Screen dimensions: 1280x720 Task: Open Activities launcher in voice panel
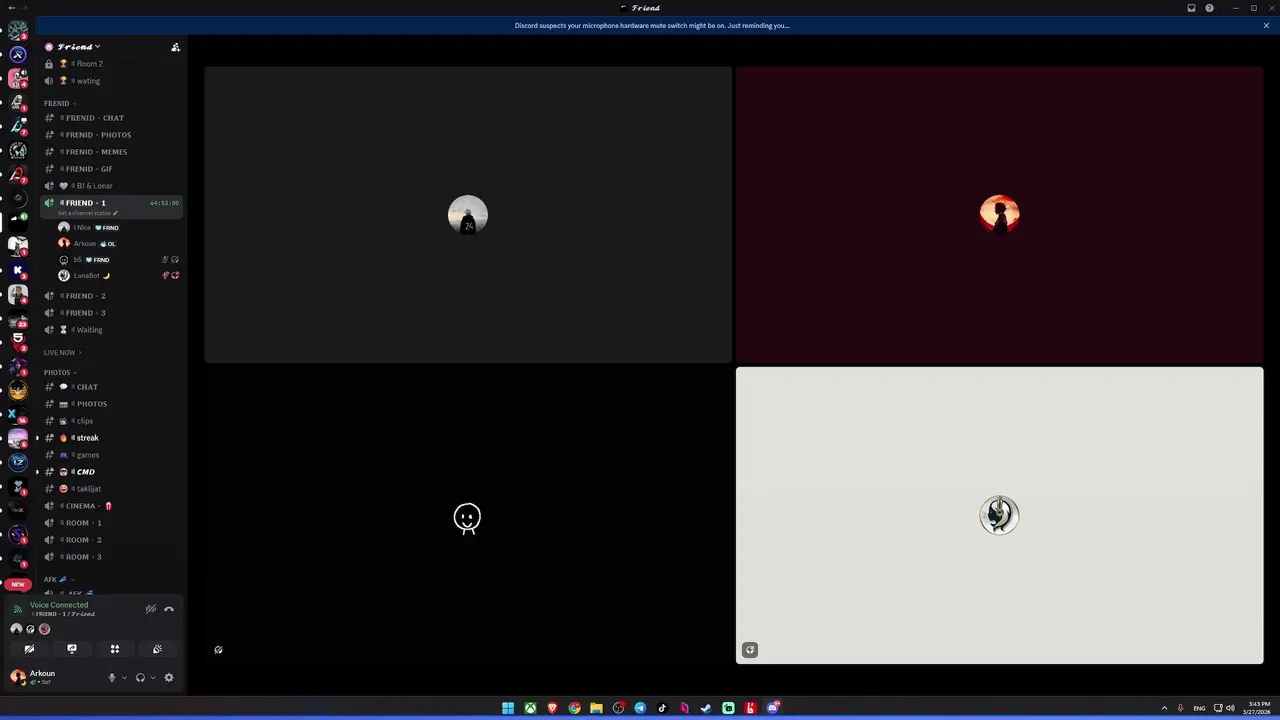coord(115,649)
